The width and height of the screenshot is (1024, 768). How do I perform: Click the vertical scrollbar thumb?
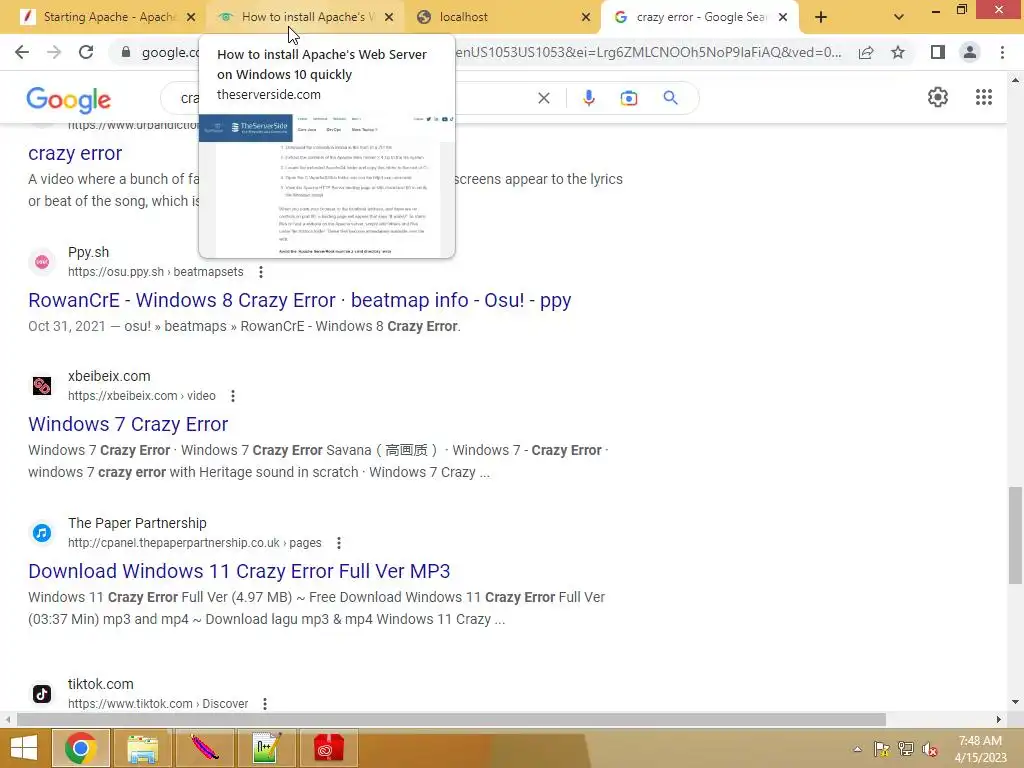pos(1015,535)
